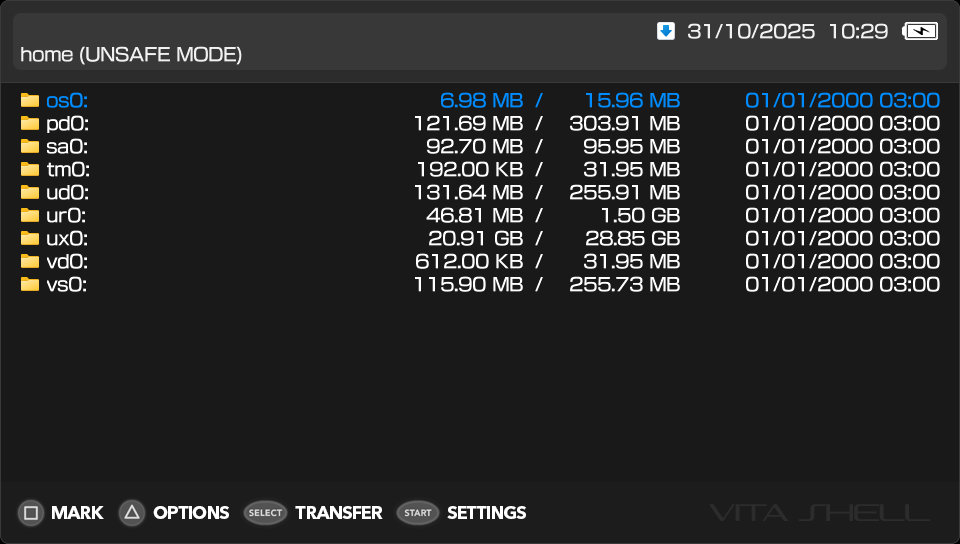Click the VITA SHELL logo text
The width and height of the screenshot is (960, 544).
coord(819,513)
